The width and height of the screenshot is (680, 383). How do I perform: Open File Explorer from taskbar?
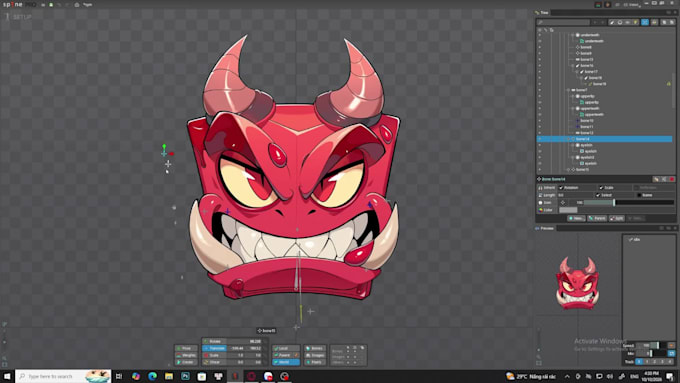click(169, 376)
